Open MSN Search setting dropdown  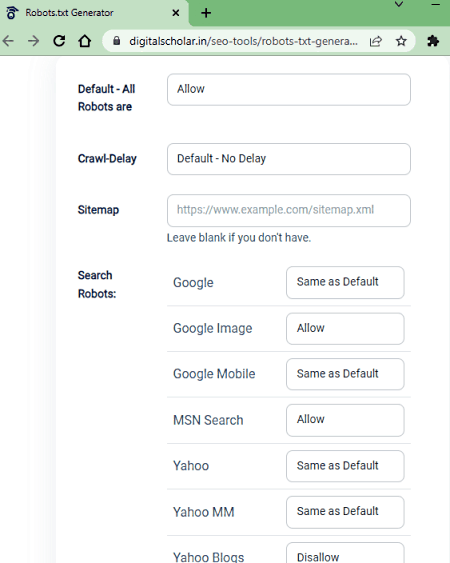click(345, 420)
